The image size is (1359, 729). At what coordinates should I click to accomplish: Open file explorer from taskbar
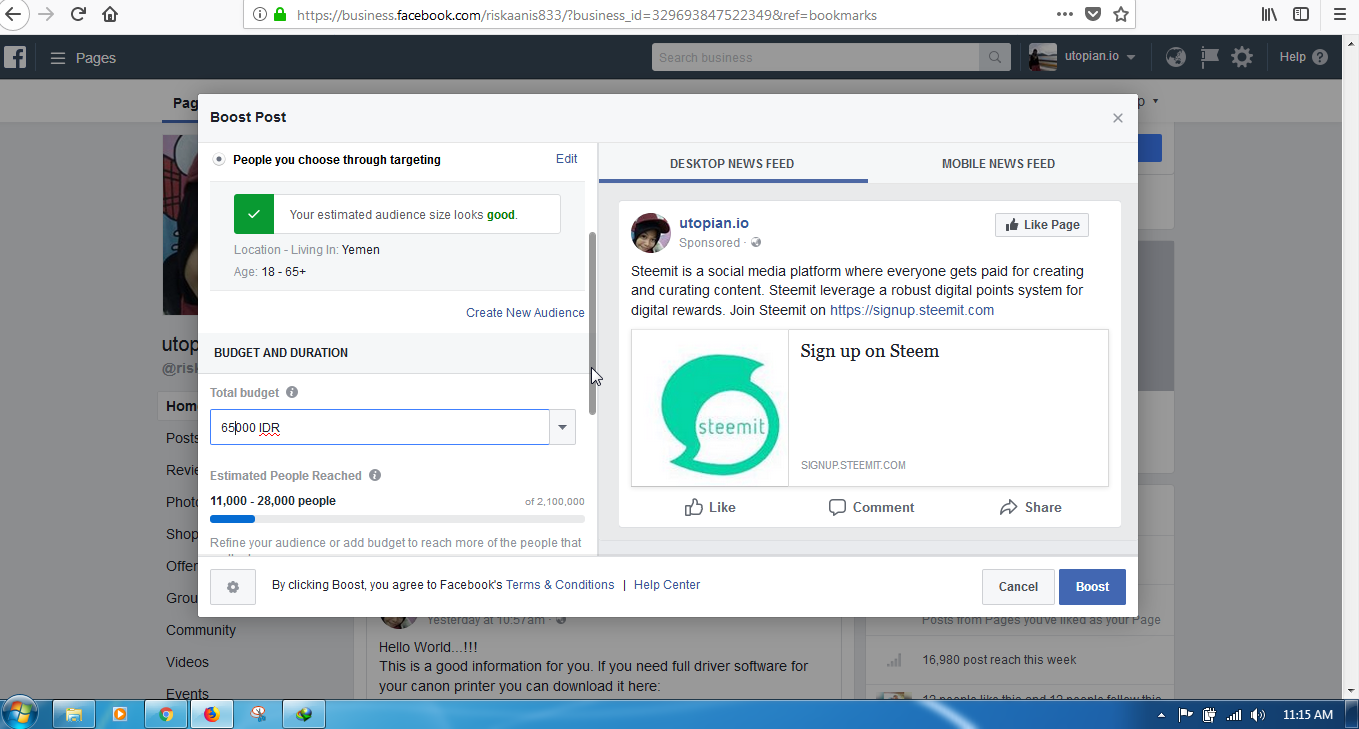pos(73,714)
